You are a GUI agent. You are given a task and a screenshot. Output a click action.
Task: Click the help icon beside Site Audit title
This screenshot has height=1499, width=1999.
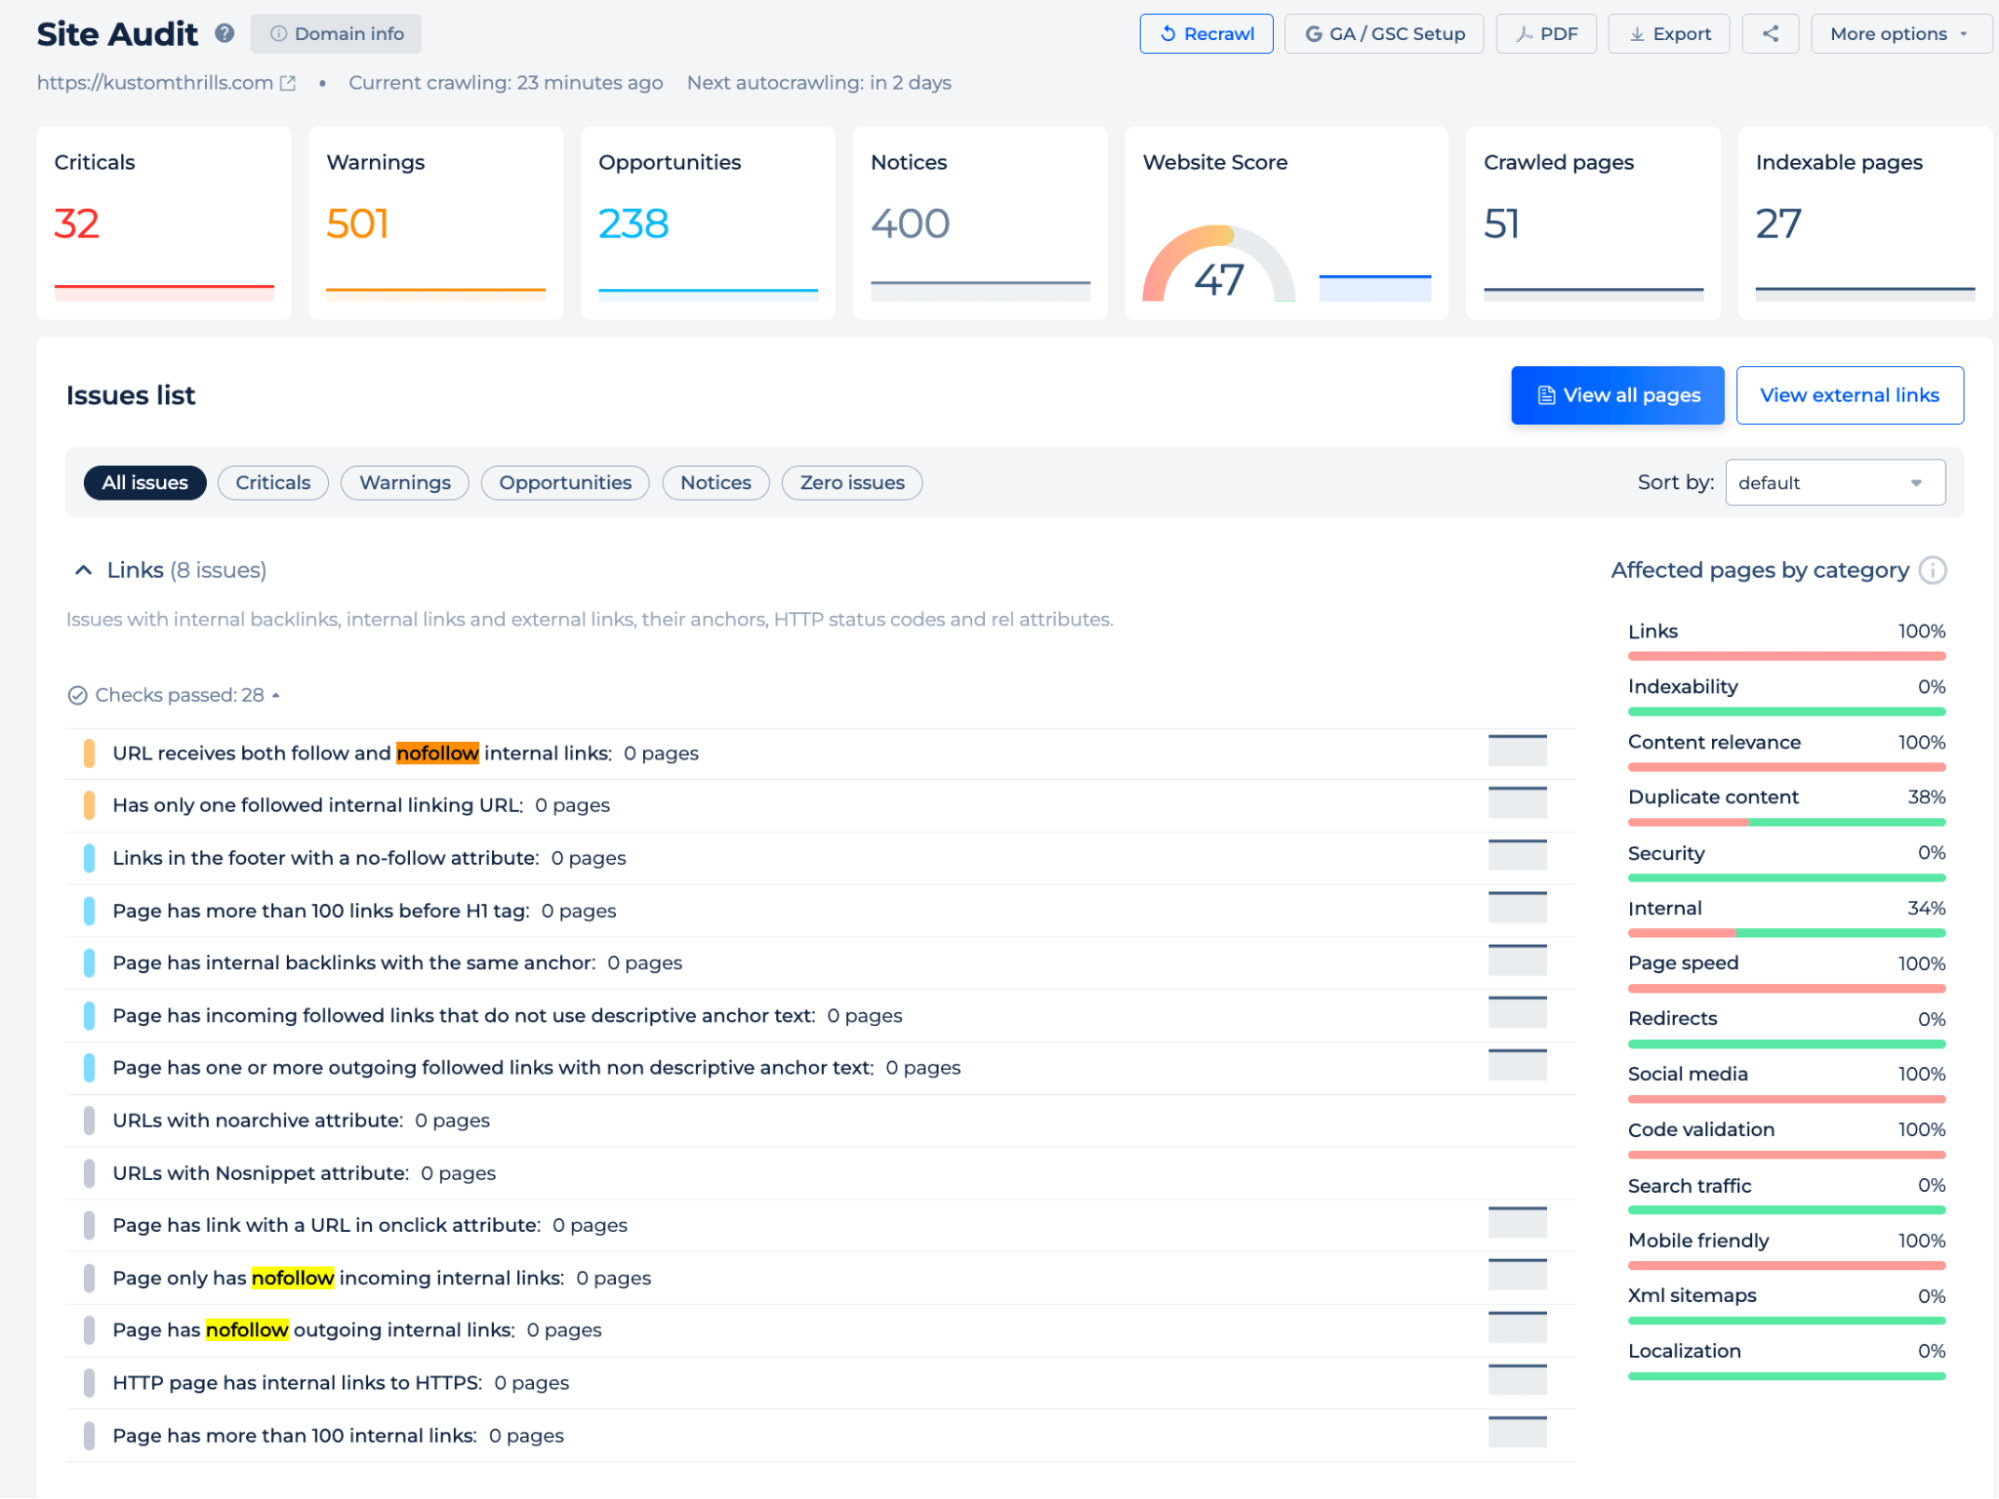(224, 33)
